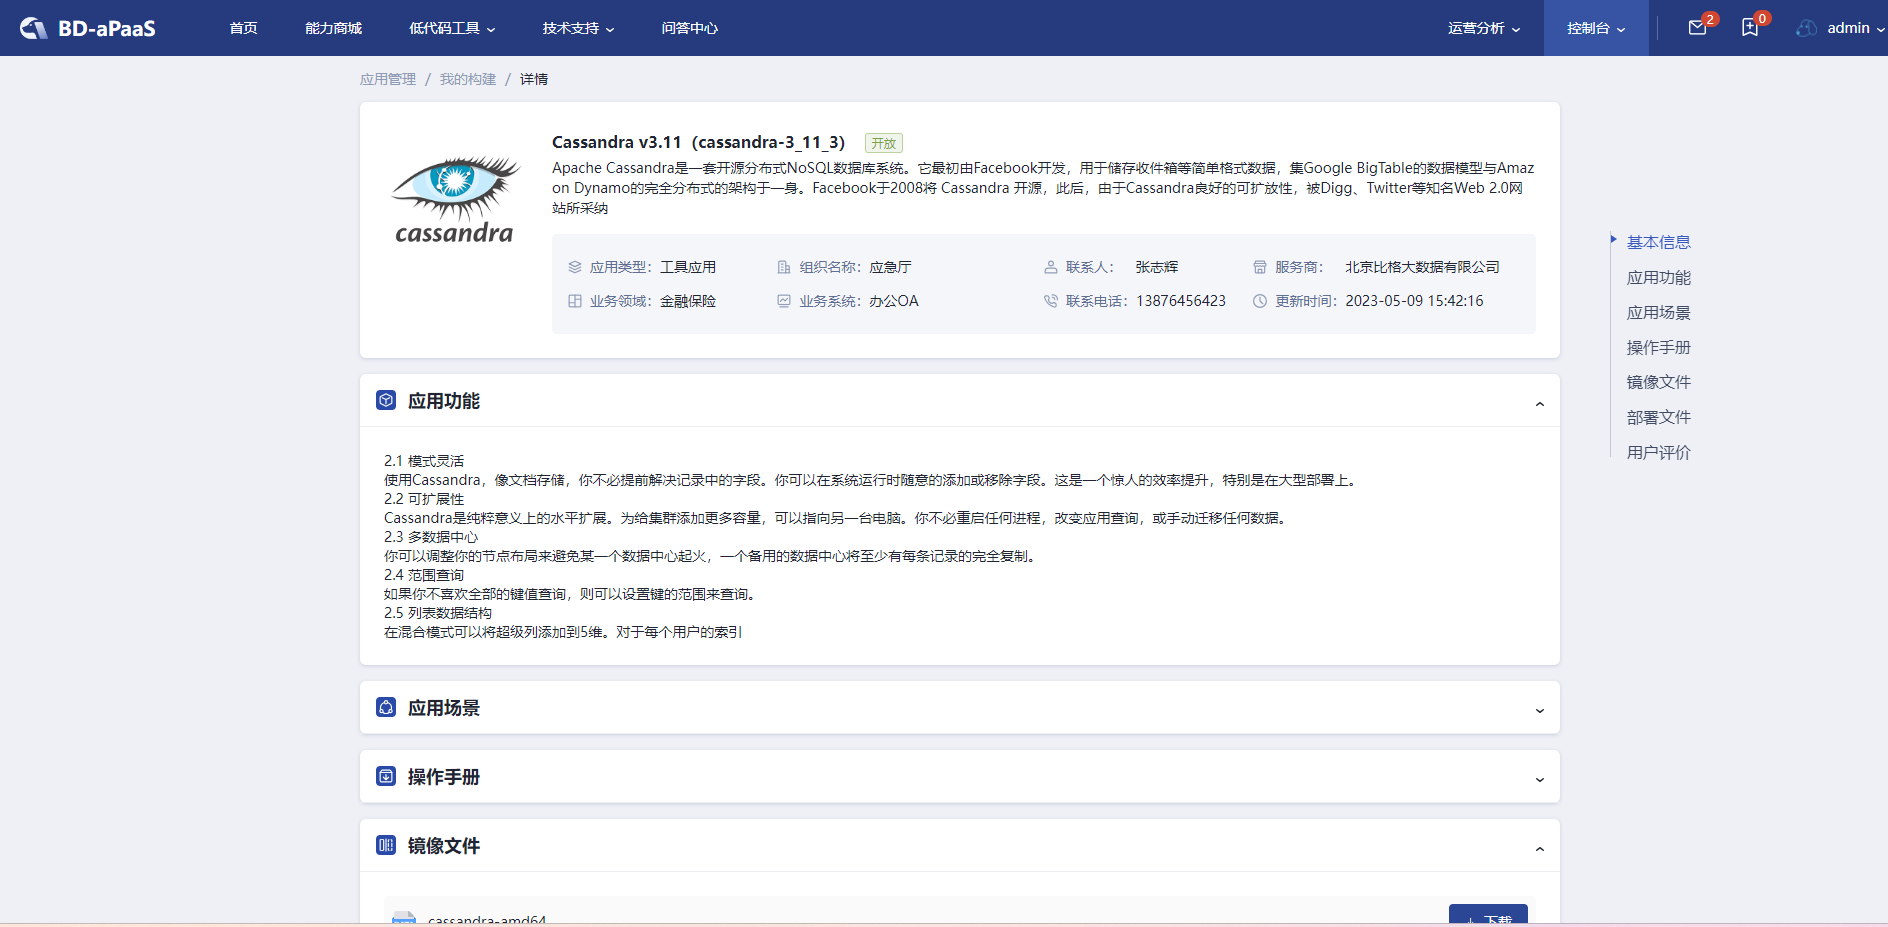The width and height of the screenshot is (1888, 927).
Task: Click the 2.5 列表数据结构 heading text
Action: pos(438,613)
